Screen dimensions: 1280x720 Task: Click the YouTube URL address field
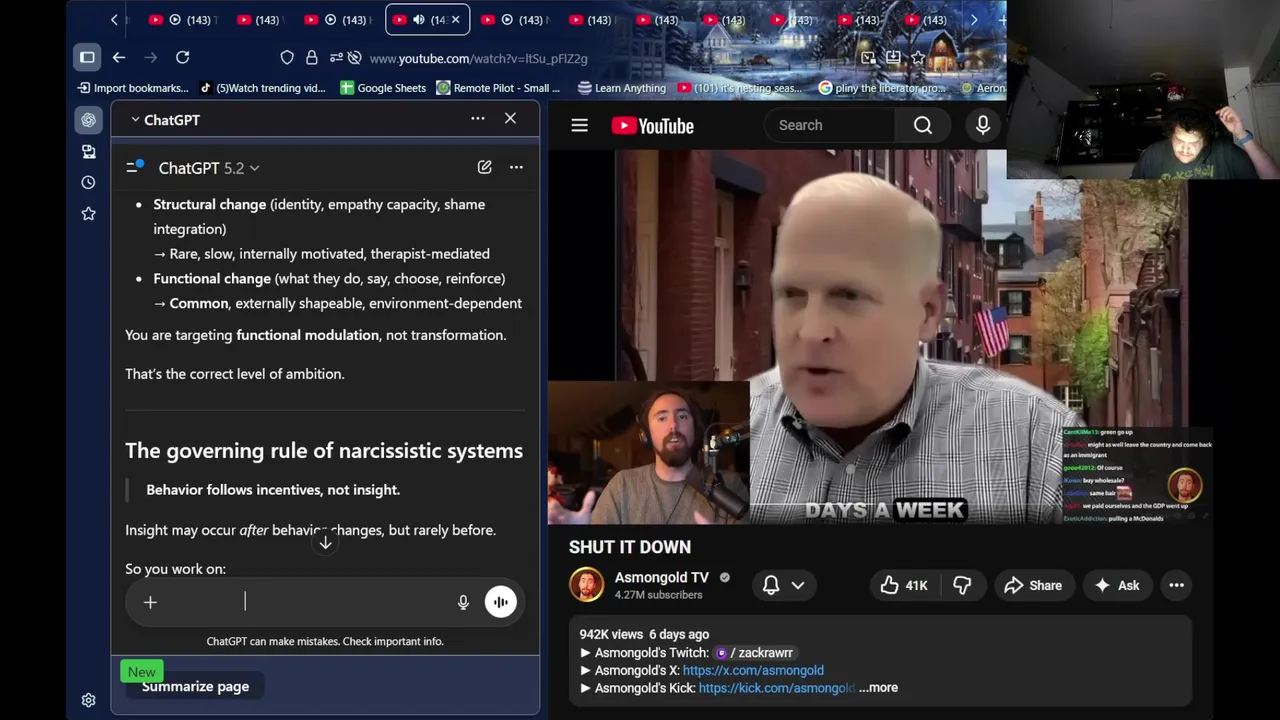tap(478, 58)
